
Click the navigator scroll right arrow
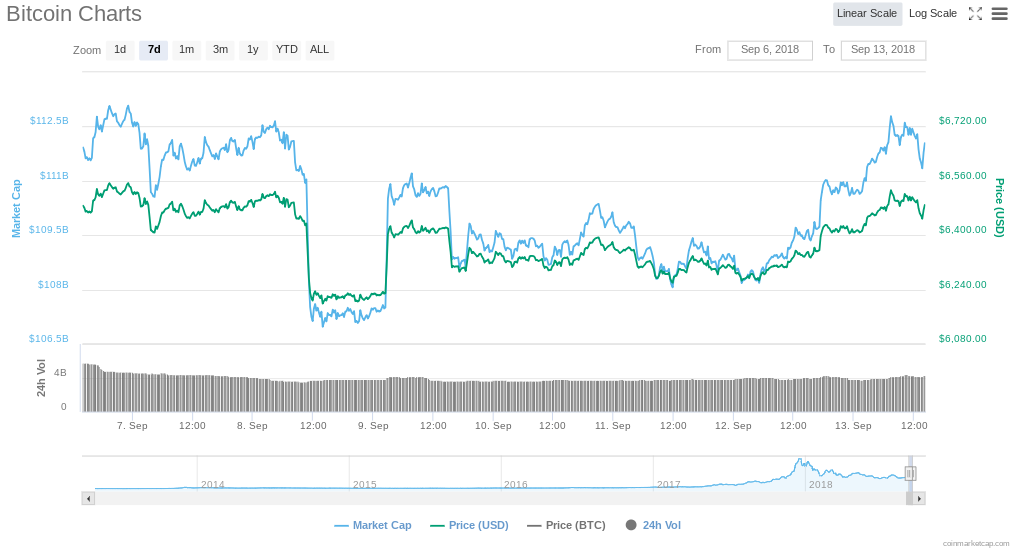919,499
